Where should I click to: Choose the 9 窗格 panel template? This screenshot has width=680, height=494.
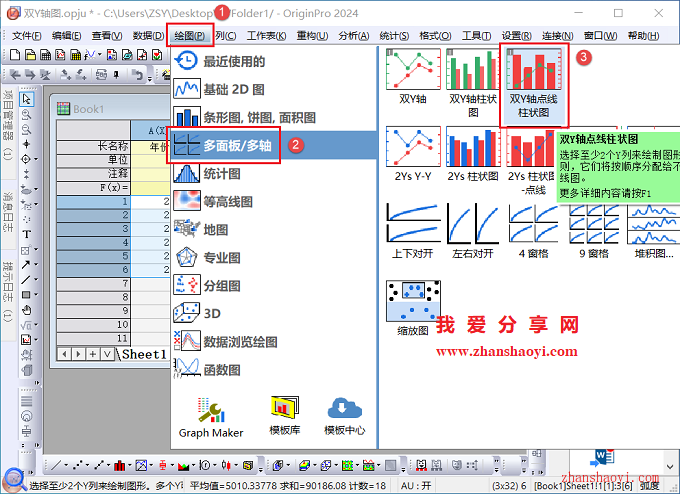(x=594, y=231)
